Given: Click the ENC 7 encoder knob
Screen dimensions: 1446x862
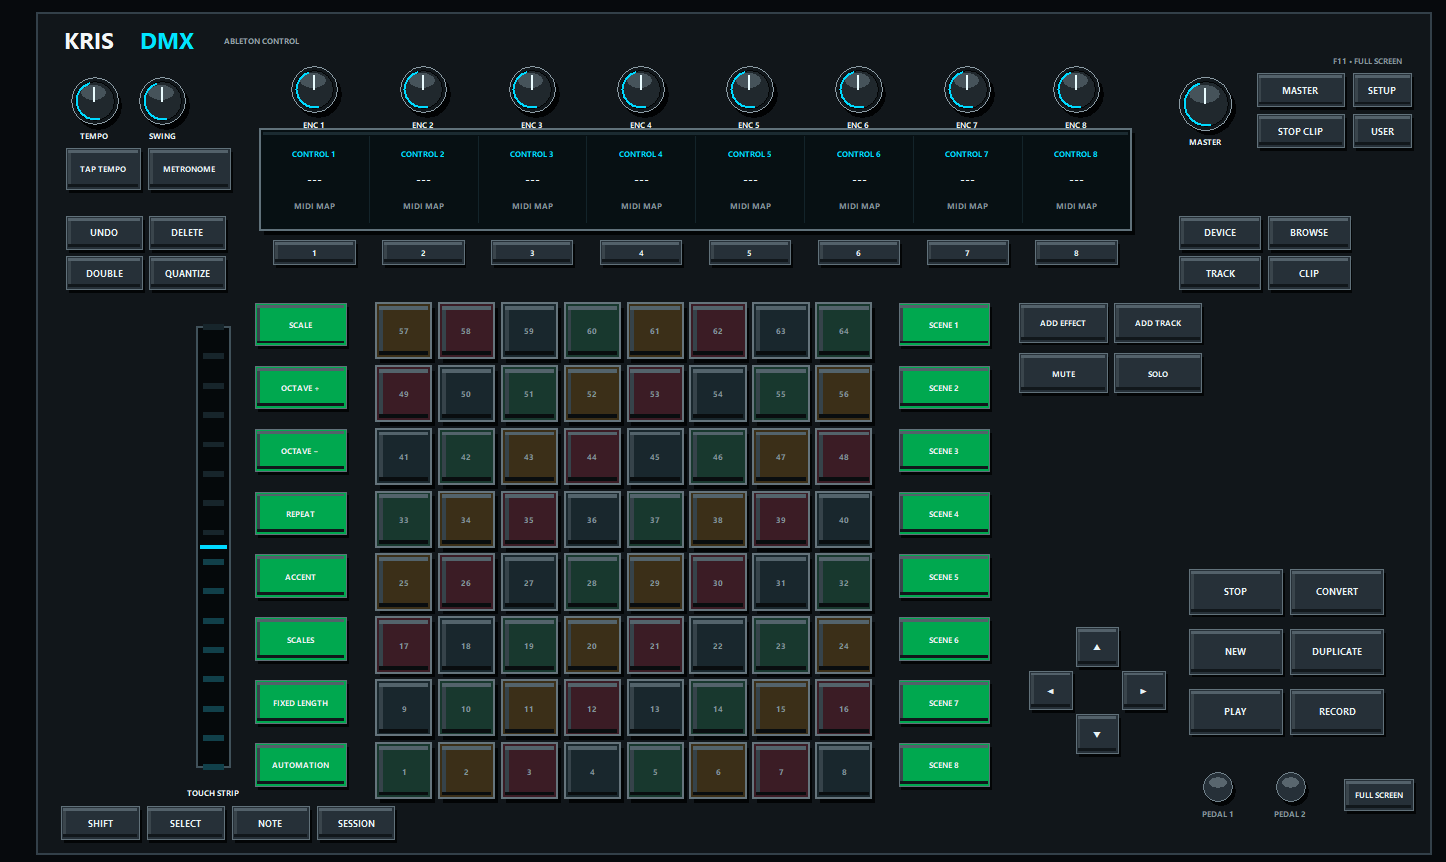Looking at the screenshot, I should pos(967,91).
